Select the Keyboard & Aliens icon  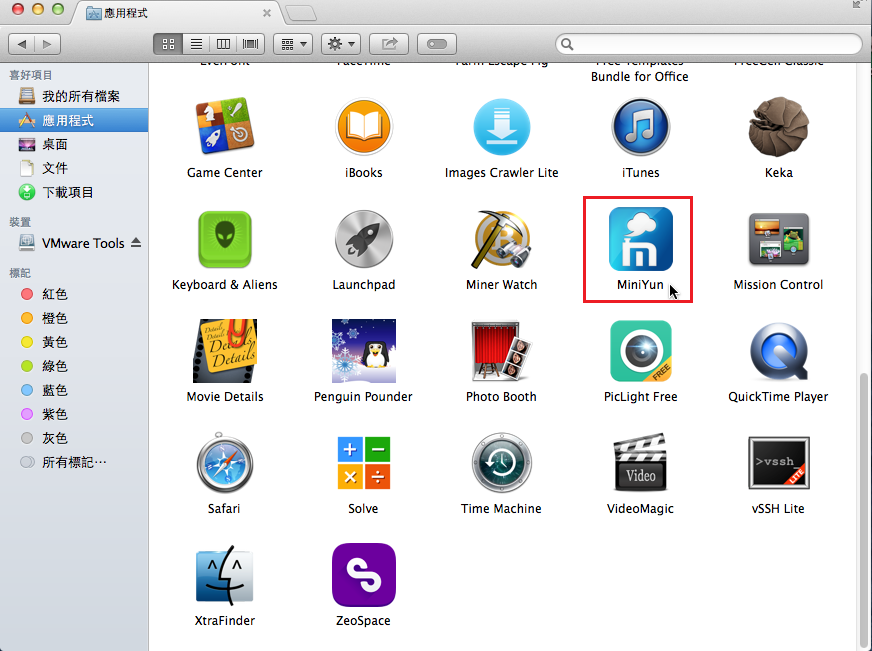coord(225,239)
